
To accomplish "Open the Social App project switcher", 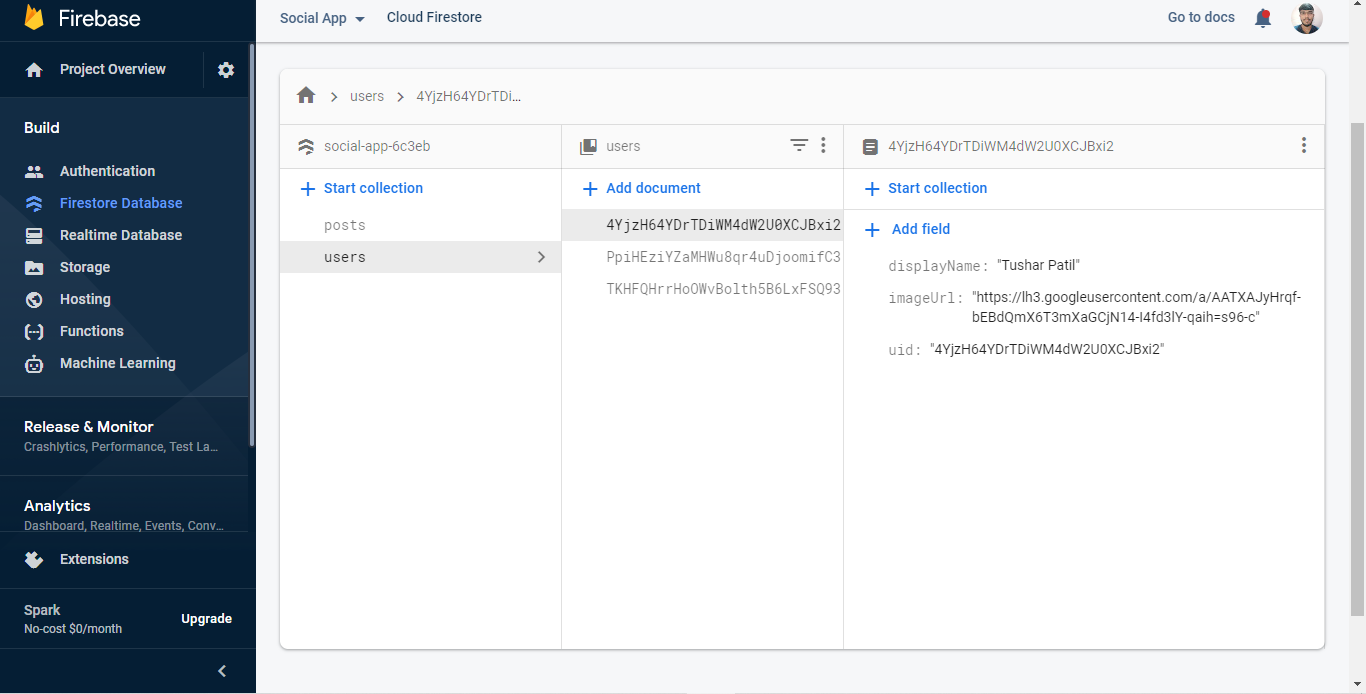I will (322, 17).
